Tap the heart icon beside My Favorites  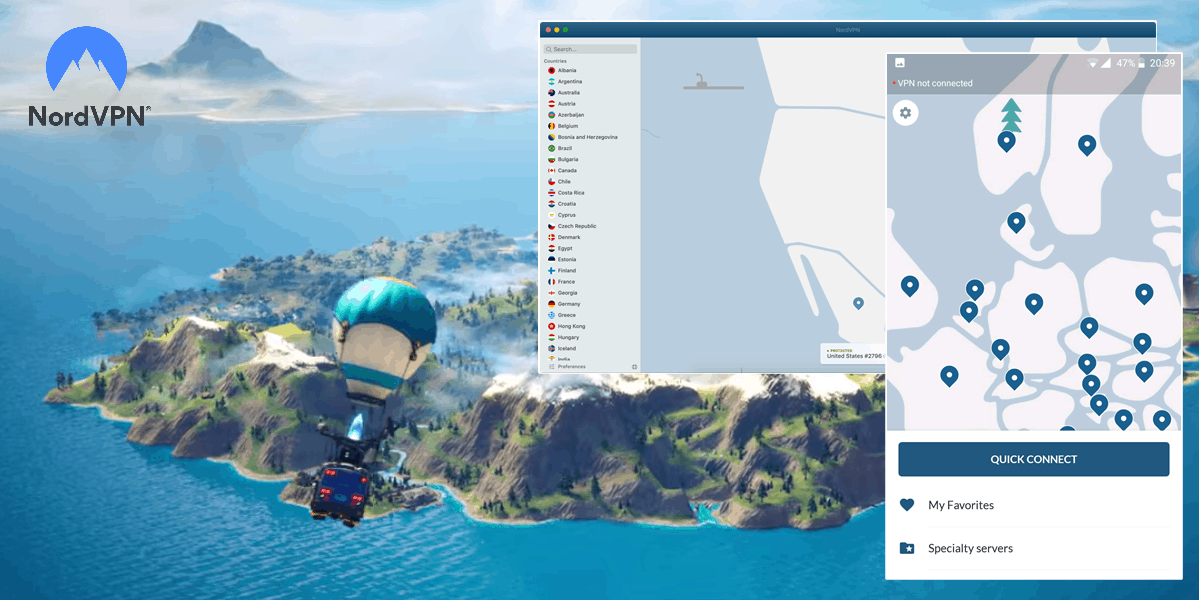[x=907, y=505]
